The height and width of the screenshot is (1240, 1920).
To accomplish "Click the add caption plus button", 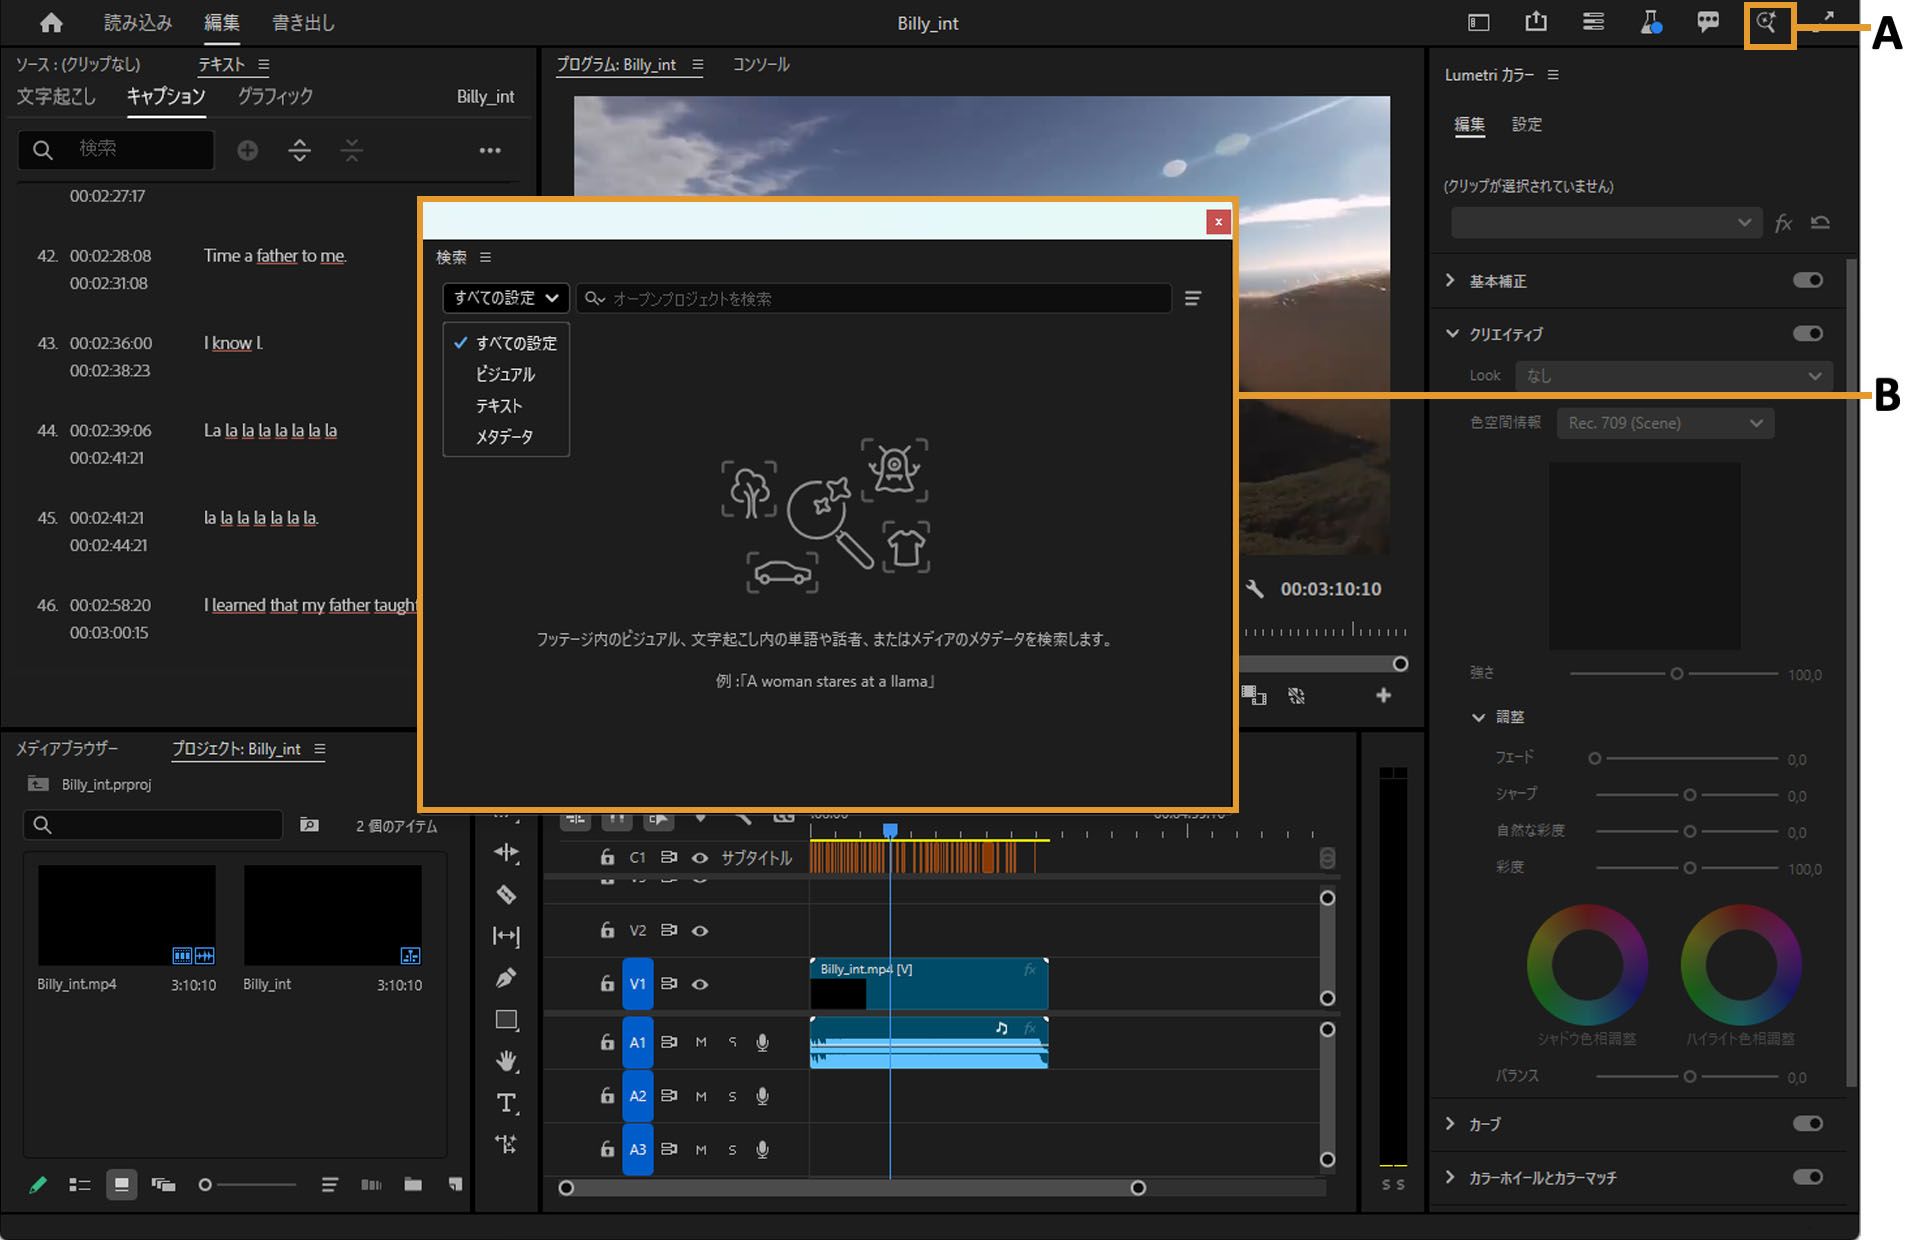I will [x=247, y=150].
